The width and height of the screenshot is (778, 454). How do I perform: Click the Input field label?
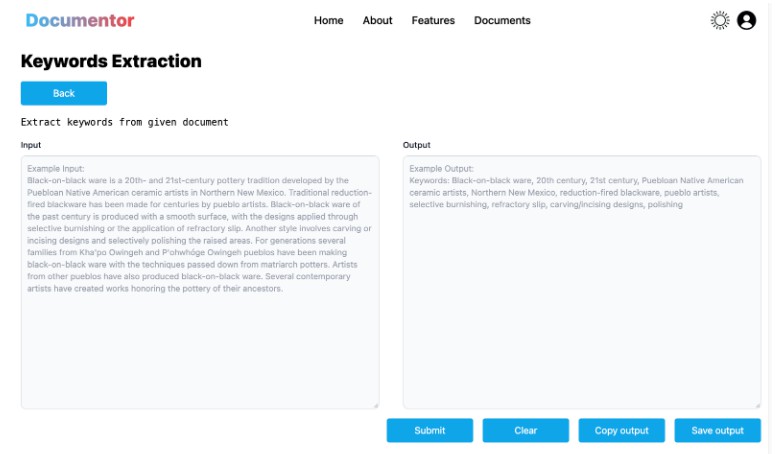tap(31, 145)
